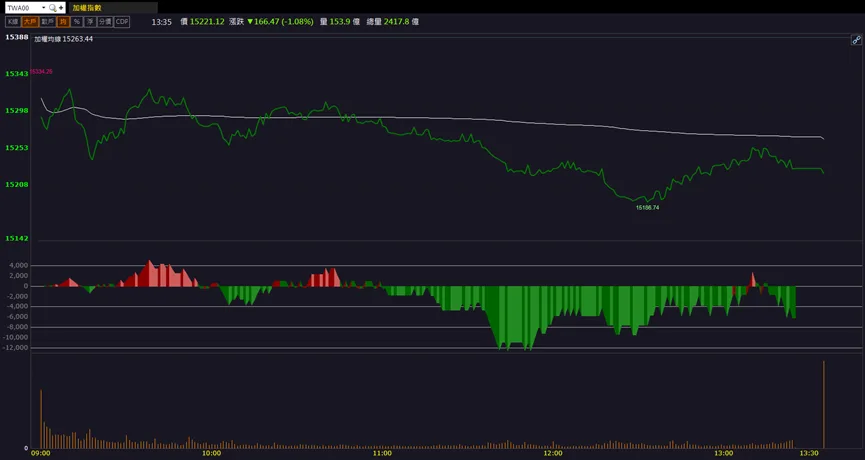The image size is (865, 460).
Task: Click the 4,000 indicator axis label
Action: tap(18, 265)
